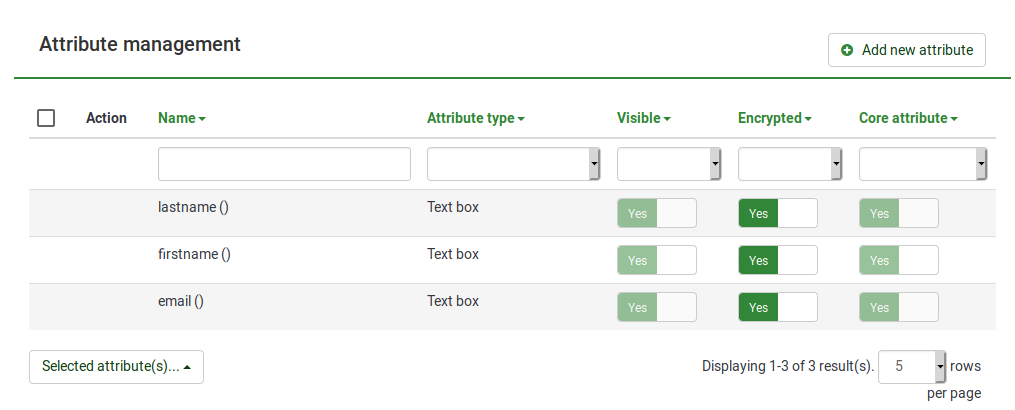Viewport: 1015px width, 410px height.
Task: Sort by Core attribute column header
Action: 908,118
